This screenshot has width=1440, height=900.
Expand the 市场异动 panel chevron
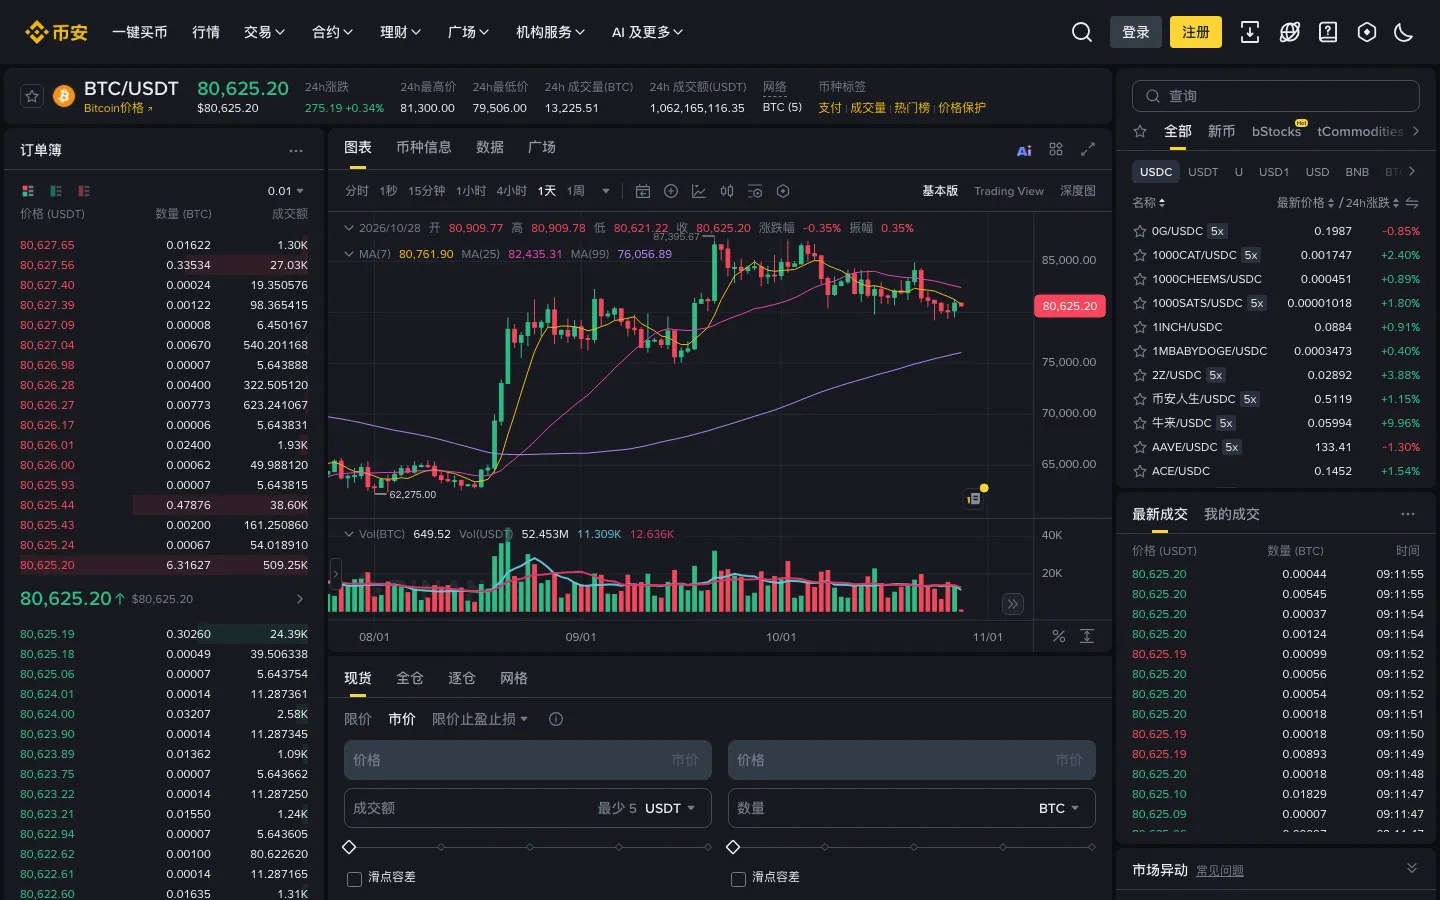pos(1412,868)
